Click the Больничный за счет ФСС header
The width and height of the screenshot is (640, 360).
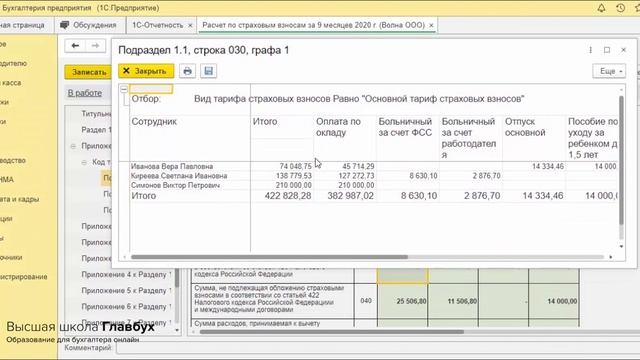click(405, 127)
